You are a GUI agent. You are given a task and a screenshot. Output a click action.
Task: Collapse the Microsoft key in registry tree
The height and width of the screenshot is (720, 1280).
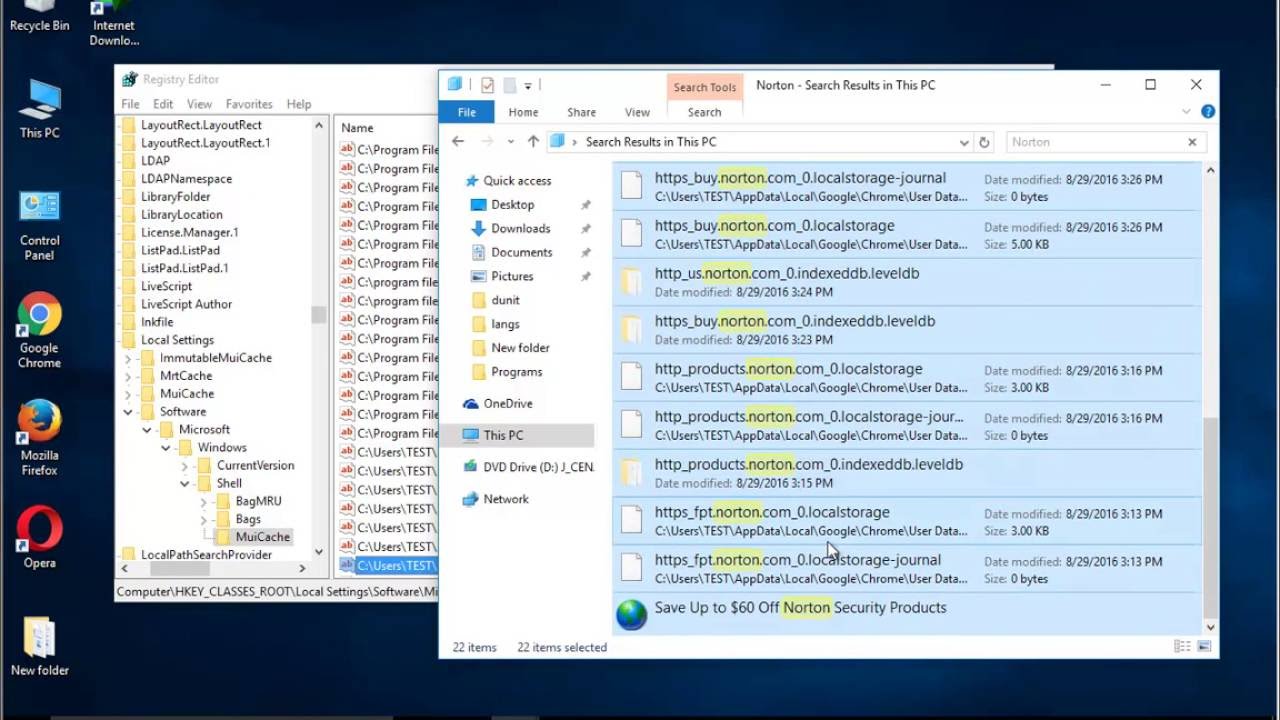[147, 430]
